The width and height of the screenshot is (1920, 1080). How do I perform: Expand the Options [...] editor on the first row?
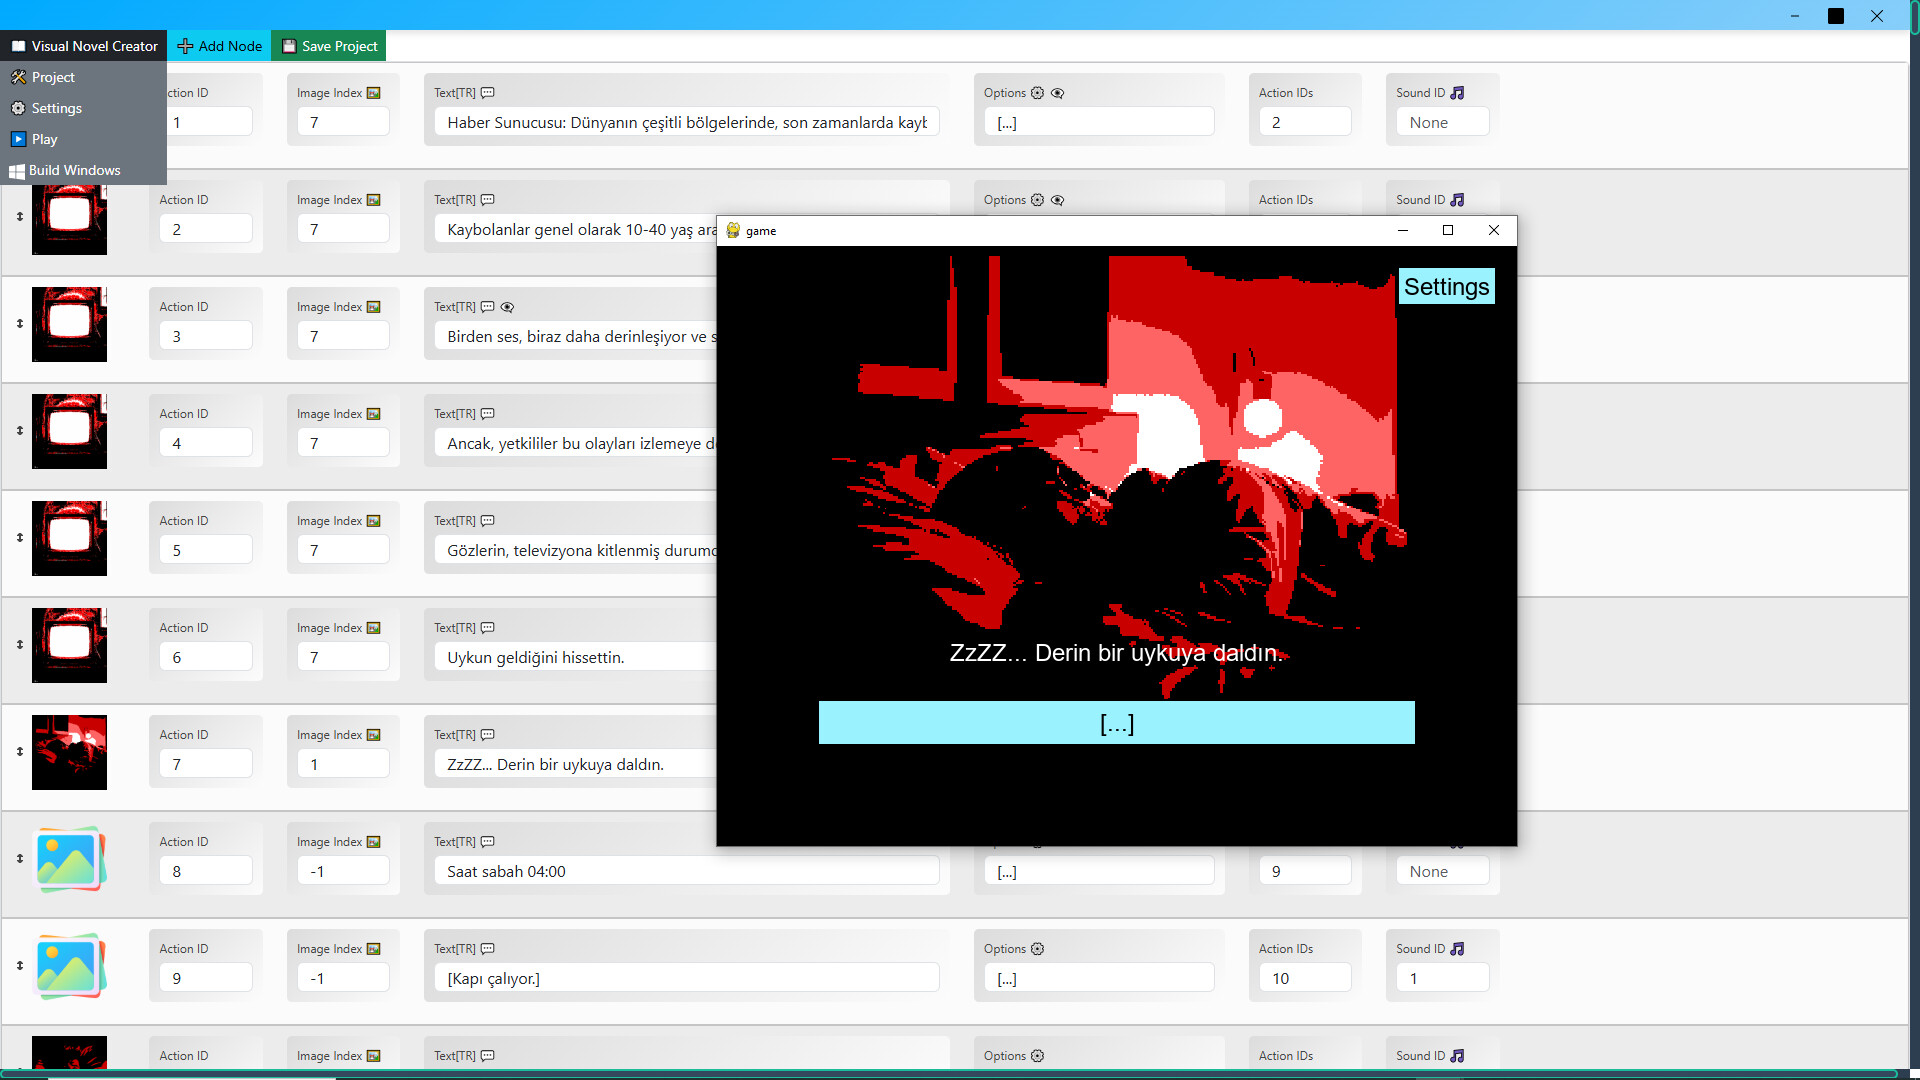click(x=1098, y=121)
